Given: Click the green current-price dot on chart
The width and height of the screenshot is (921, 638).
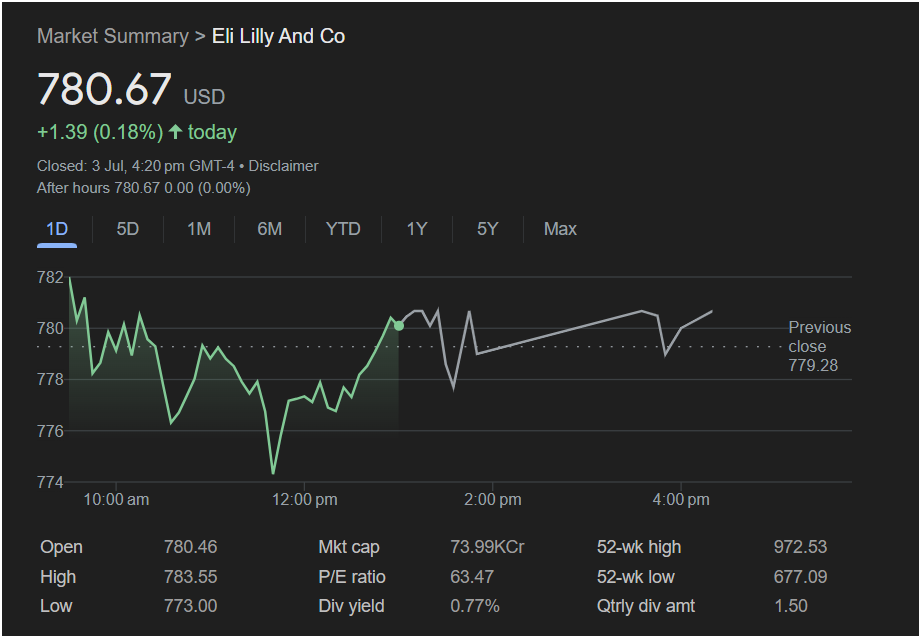Looking at the screenshot, I should click(399, 325).
